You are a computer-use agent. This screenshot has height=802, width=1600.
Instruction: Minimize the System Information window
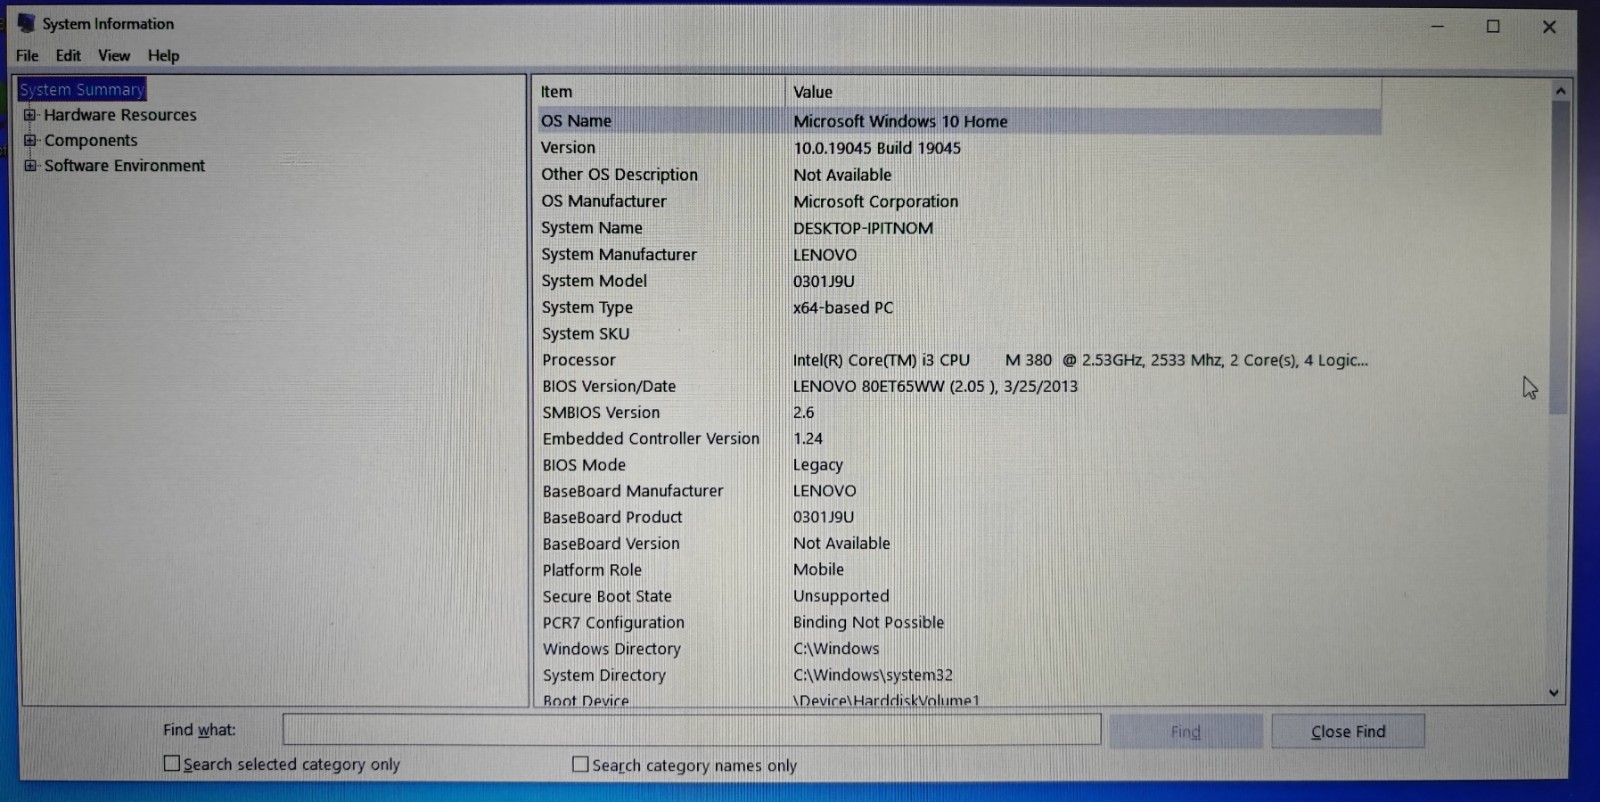coord(1437,26)
